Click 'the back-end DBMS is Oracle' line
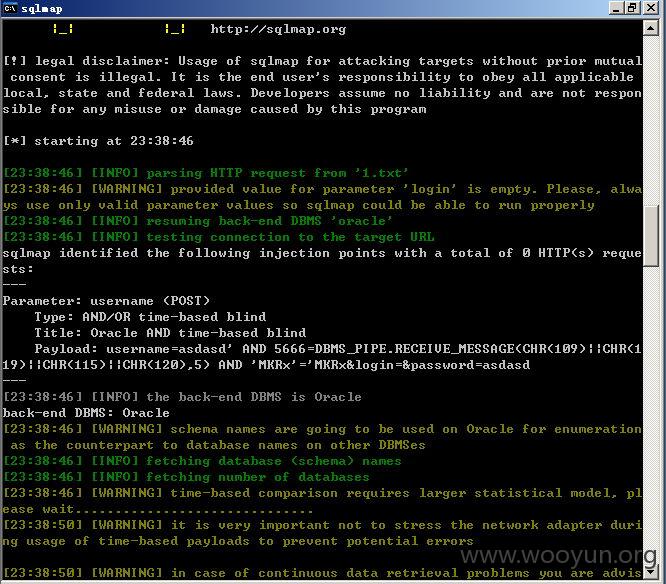Image resolution: width=666 pixels, height=584 pixels. (x=182, y=397)
